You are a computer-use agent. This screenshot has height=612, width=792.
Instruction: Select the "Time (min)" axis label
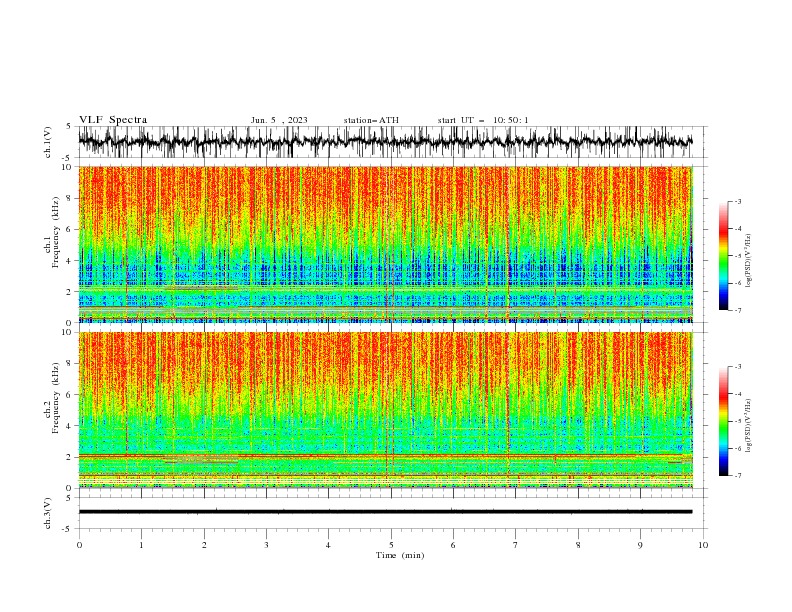[x=400, y=555]
